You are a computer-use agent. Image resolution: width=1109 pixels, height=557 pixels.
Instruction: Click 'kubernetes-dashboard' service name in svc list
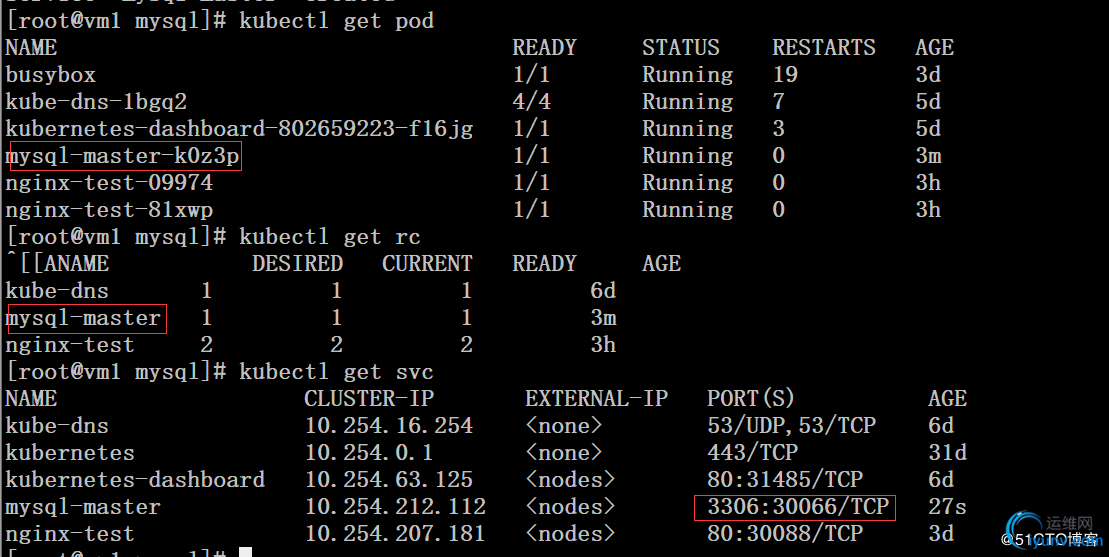pos(135,479)
